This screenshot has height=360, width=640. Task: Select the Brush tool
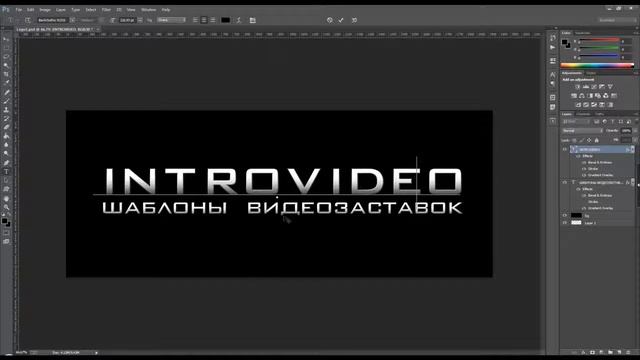[6, 101]
